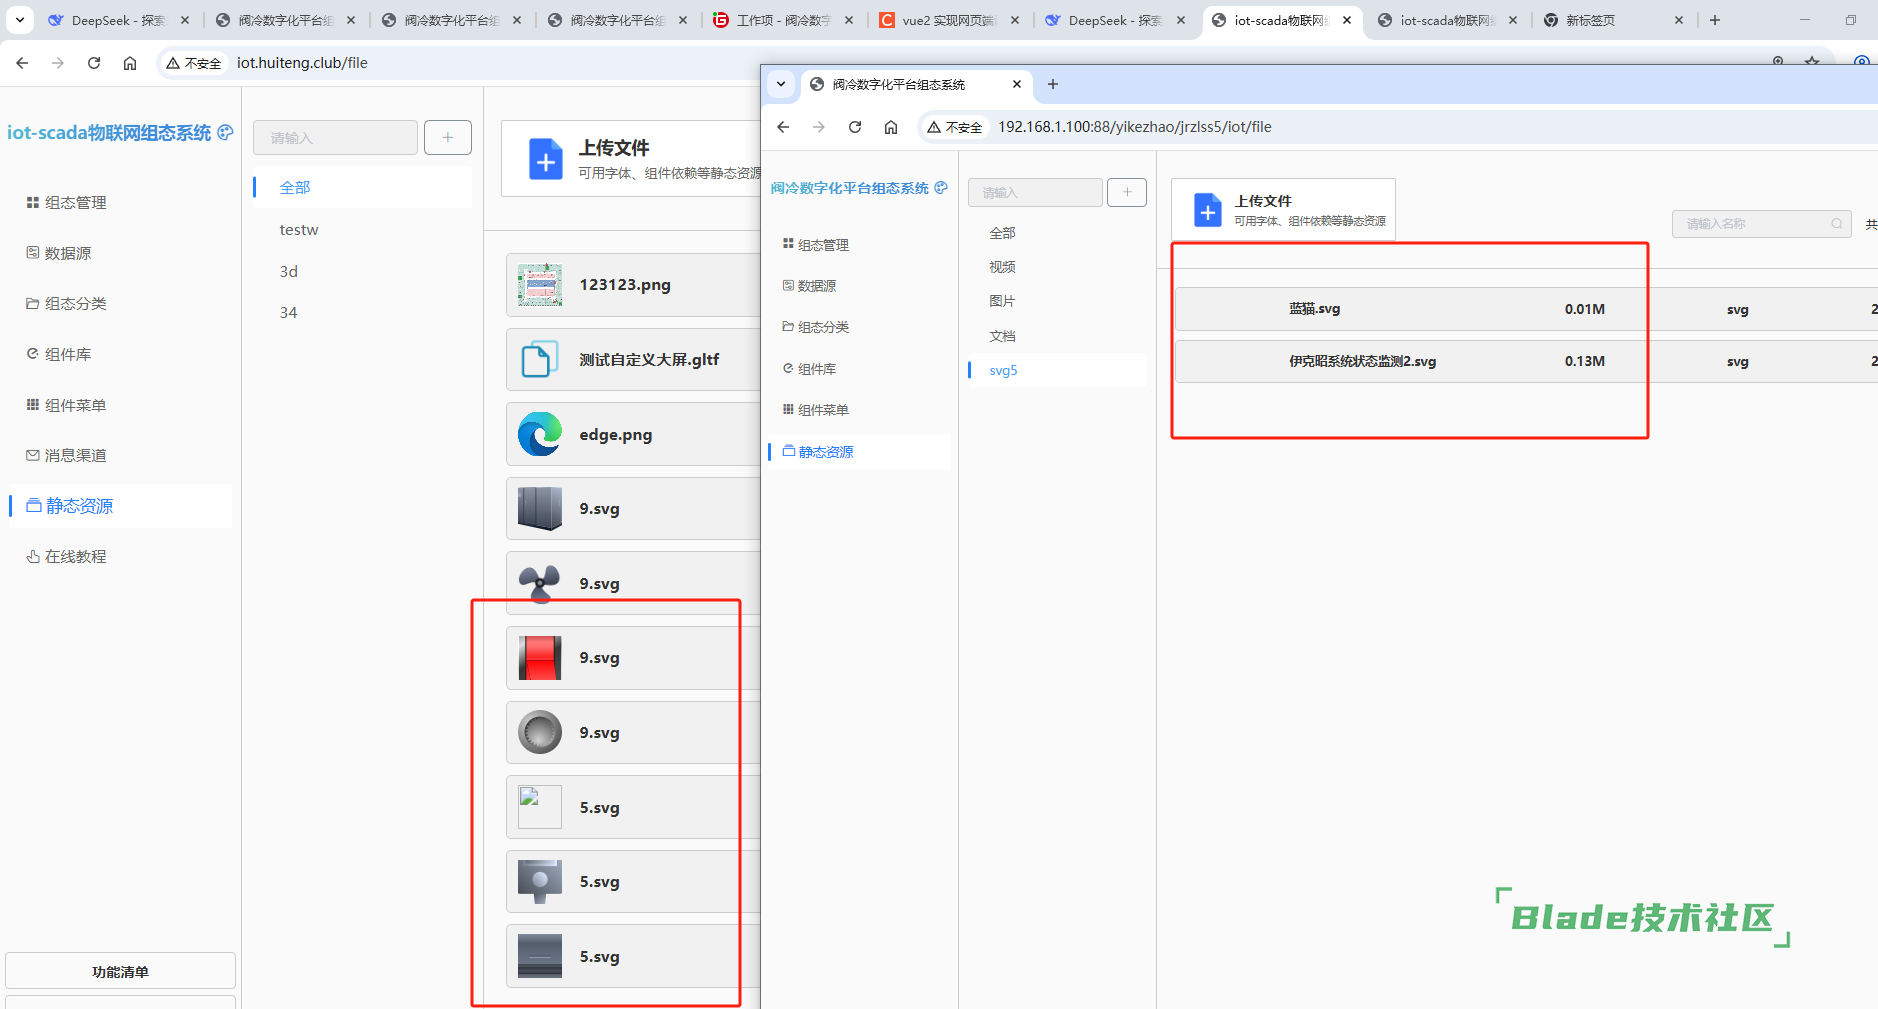The width and height of the screenshot is (1878, 1009).
Task: Switch to the first DeepSeek tab
Action: pos(117,20)
